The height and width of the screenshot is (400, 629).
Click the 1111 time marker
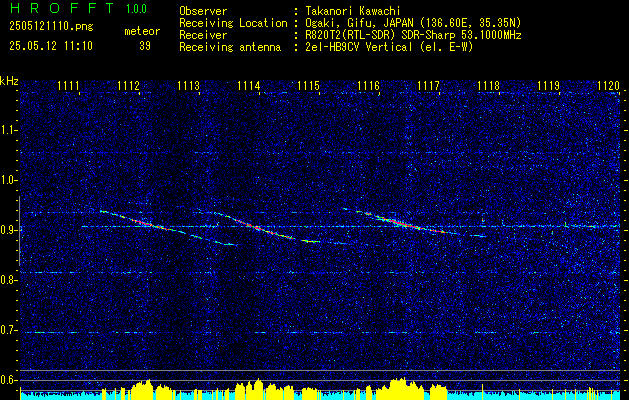click(x=68, y=86)
